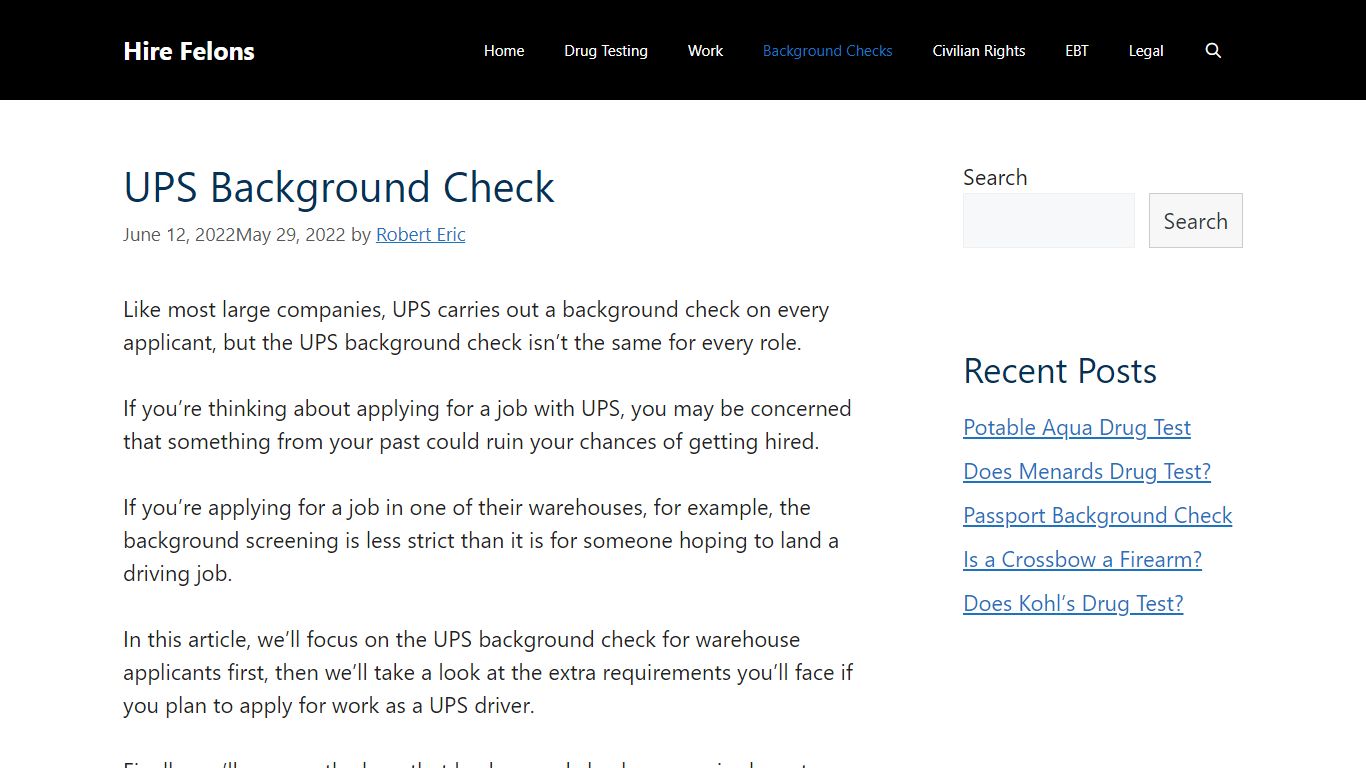Open the Legal menu item
The height and width of the screenshot is (768, 1366).
[1146, 51]
